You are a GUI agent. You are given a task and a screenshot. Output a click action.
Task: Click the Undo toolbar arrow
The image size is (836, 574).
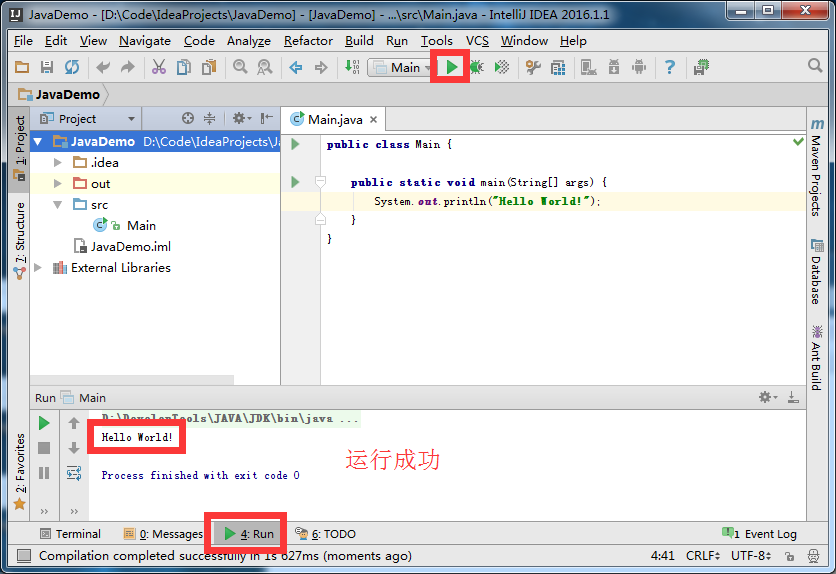click(103, 67)
